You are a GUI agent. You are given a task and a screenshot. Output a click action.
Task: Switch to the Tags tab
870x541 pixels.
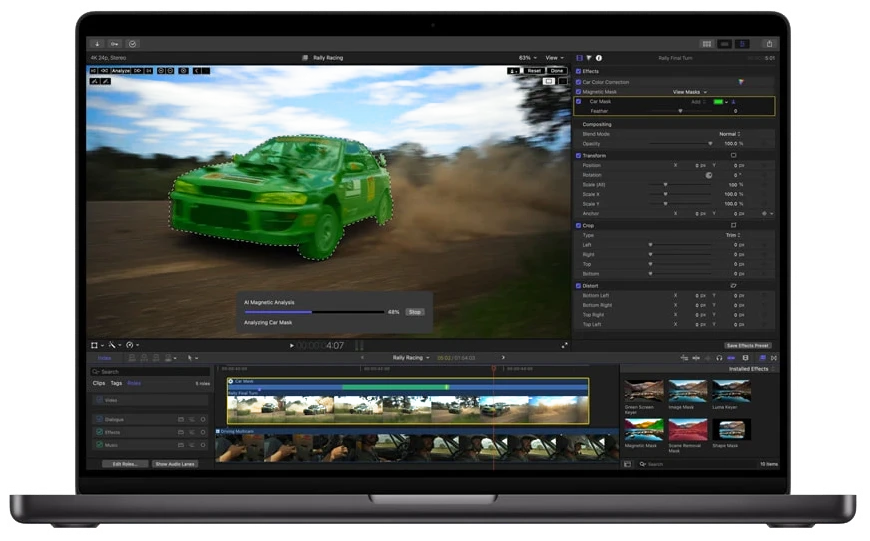pyautogui.click(x=116, y=383)
